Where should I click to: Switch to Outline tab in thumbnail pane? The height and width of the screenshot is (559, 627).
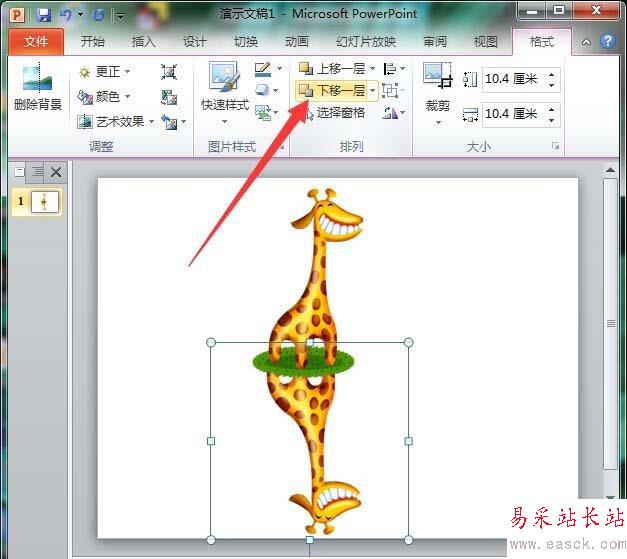[x=36, y=172]
